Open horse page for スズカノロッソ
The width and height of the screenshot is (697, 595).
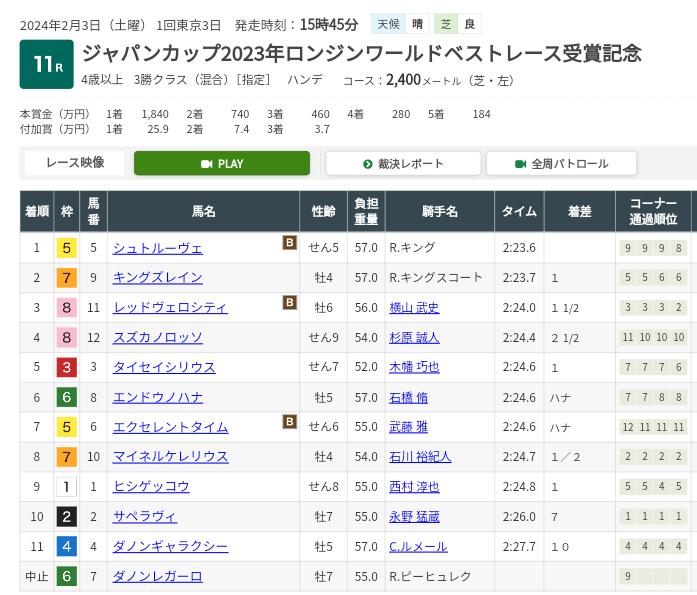157,337
